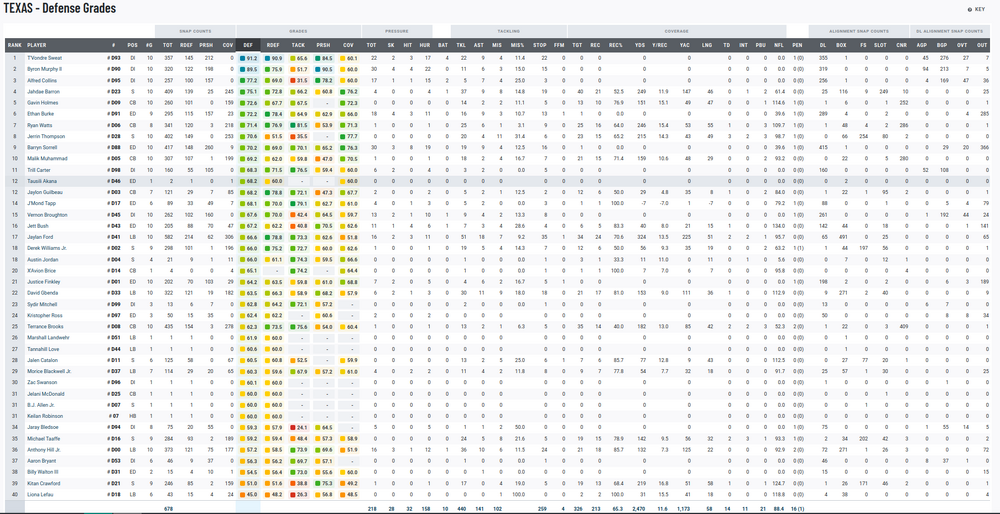The width and height of the screenshot is (1000, 514).
Task: Click the TACK grade column header
Action: [298, 45]
